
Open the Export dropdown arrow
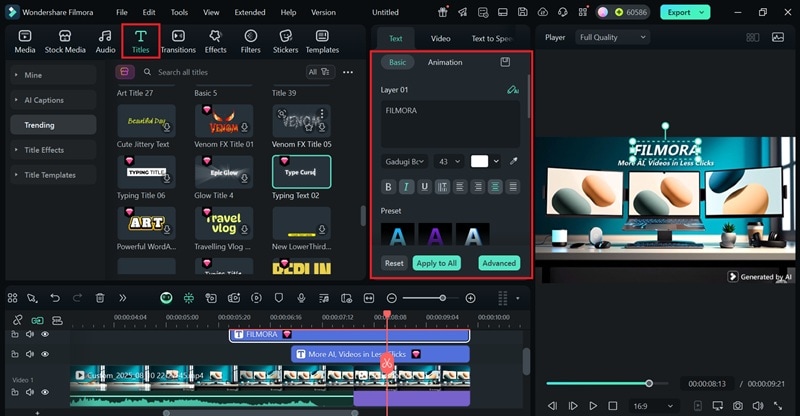(x=702, y=12)
